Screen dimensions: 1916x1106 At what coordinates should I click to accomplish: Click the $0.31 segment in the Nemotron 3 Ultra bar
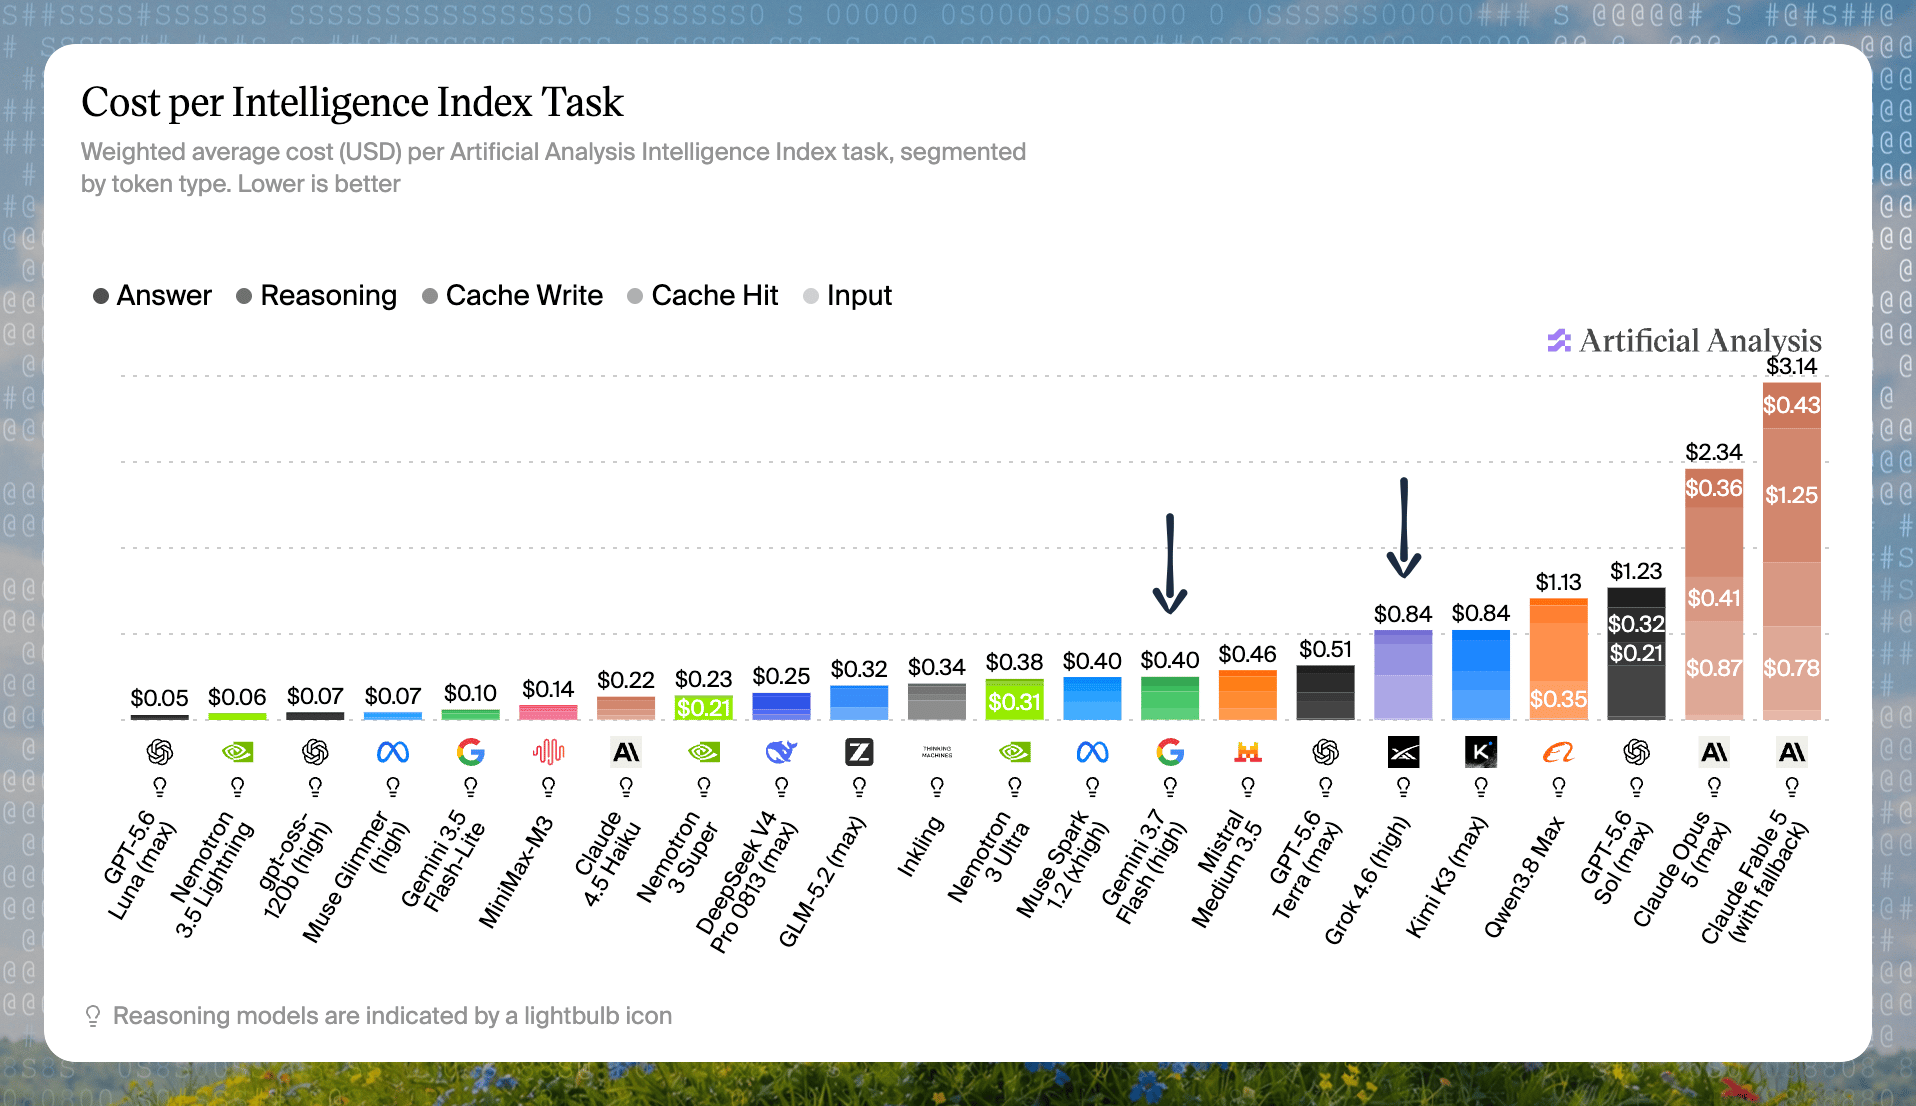tap(1015, 703)
